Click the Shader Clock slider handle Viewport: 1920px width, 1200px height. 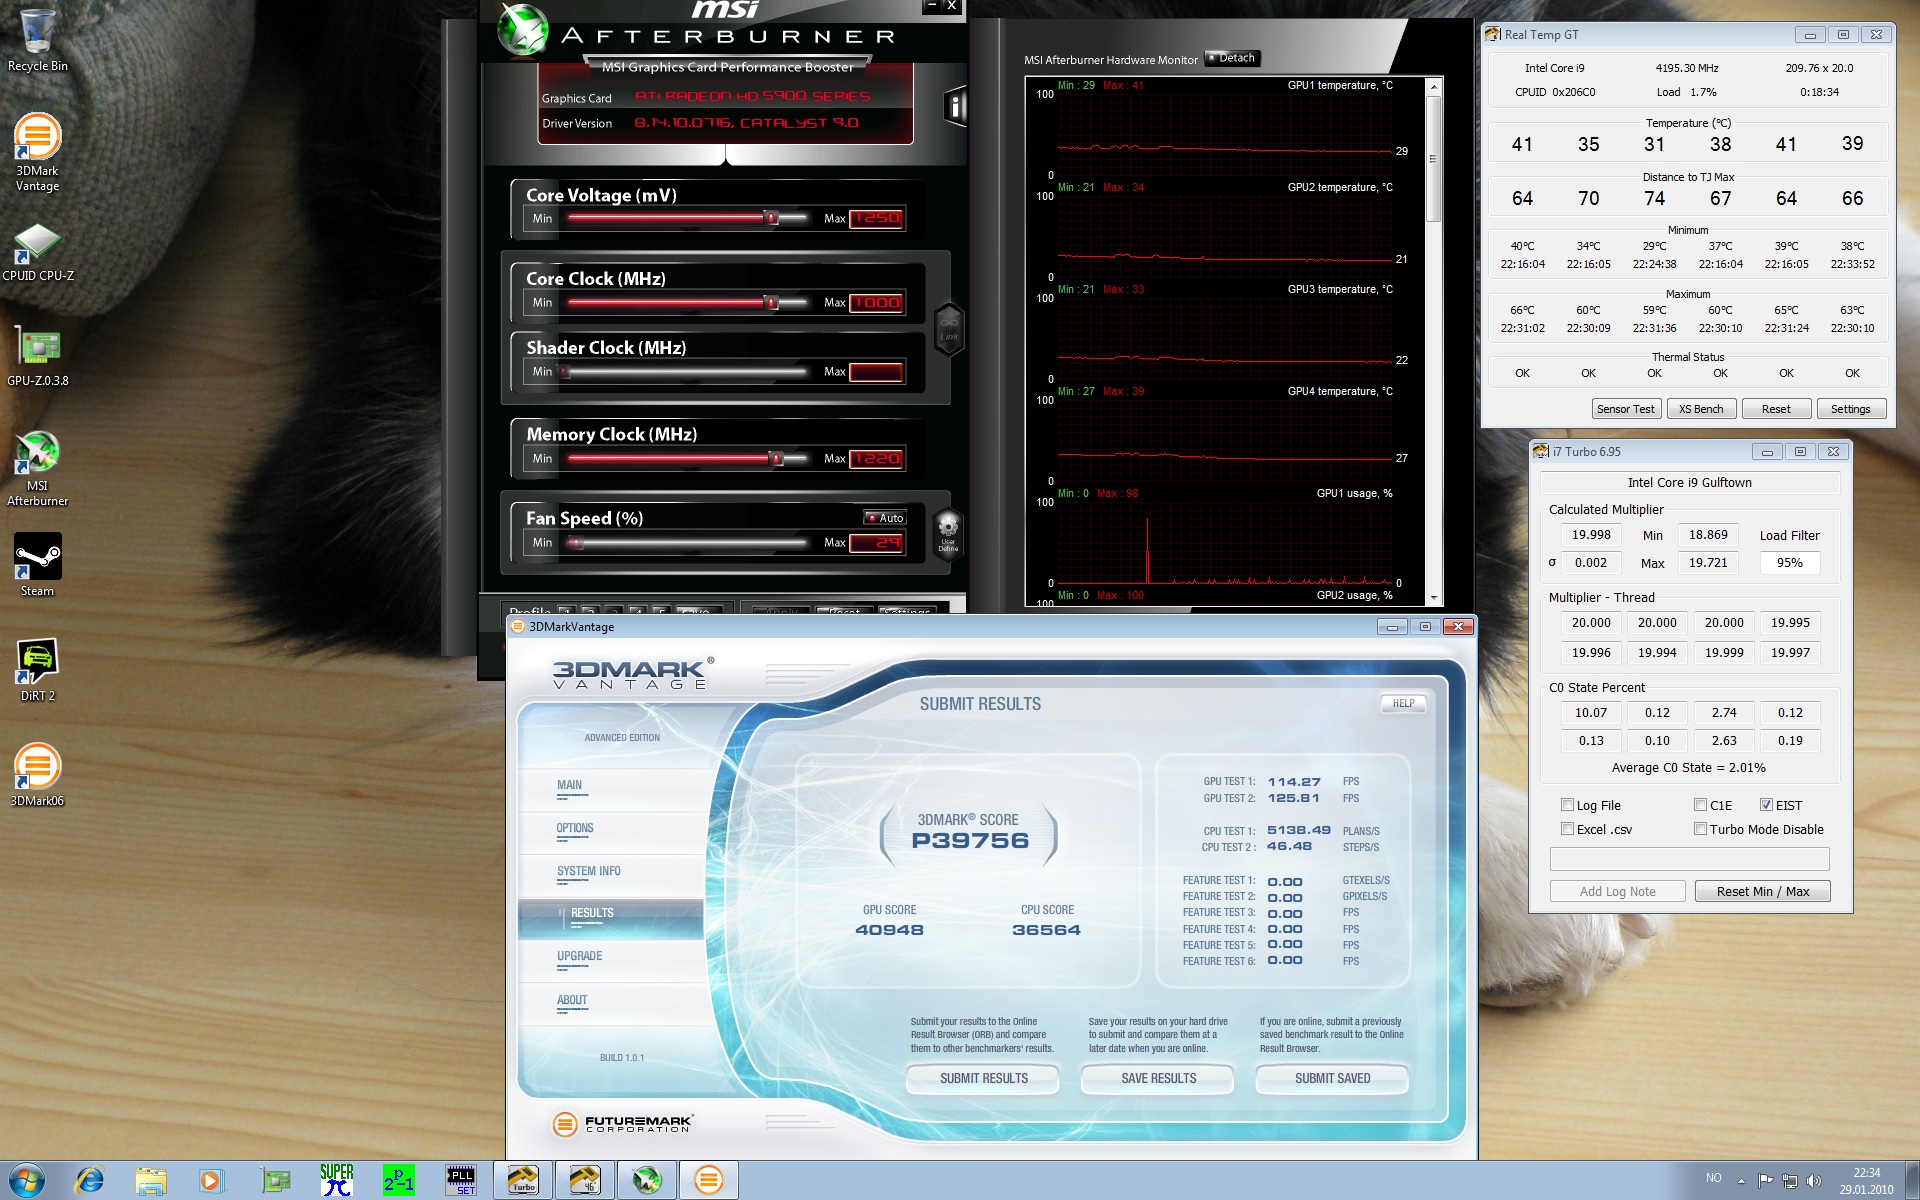point(564,372)
